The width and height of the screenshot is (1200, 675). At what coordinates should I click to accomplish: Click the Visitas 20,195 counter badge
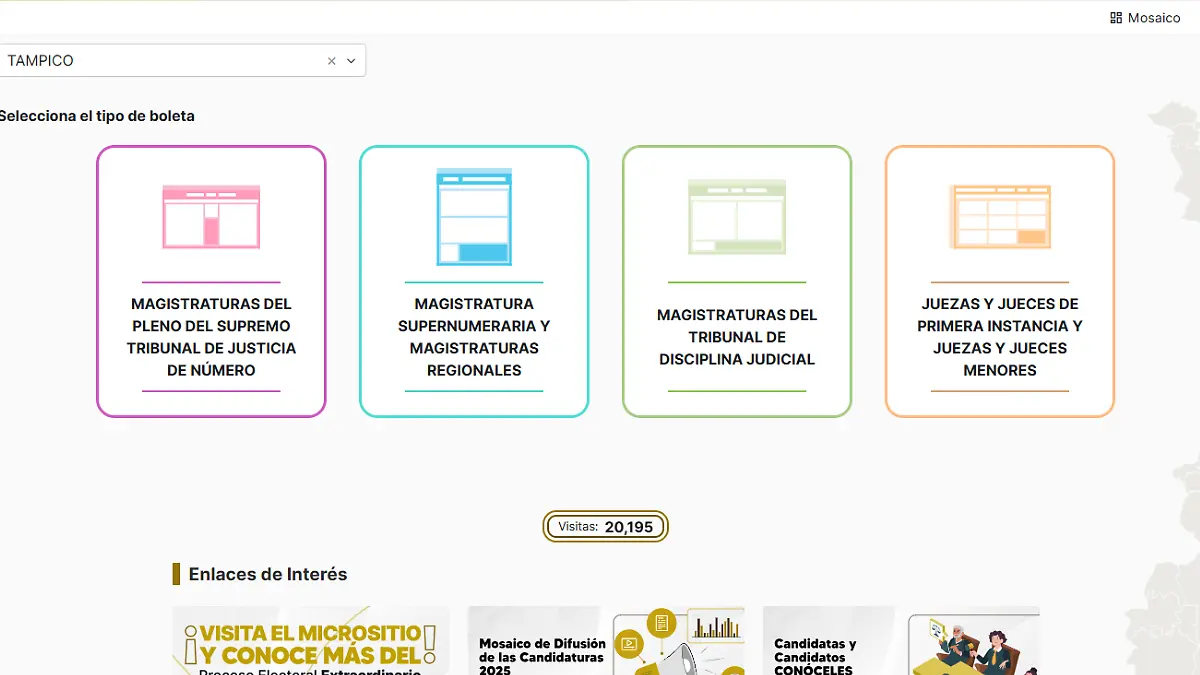coord(605,526)
